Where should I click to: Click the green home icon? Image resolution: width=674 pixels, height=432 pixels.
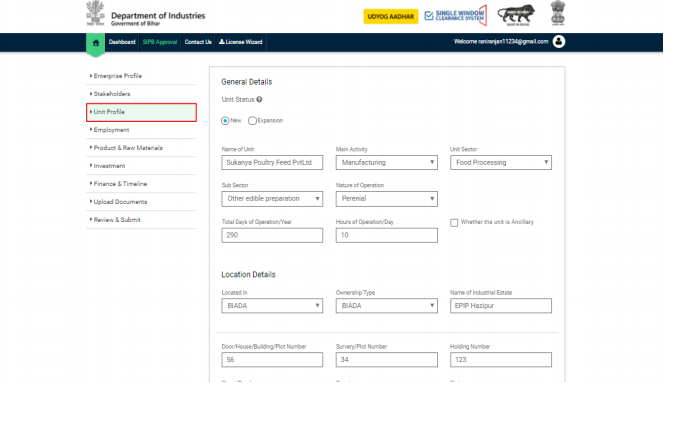tap(95, 43)
